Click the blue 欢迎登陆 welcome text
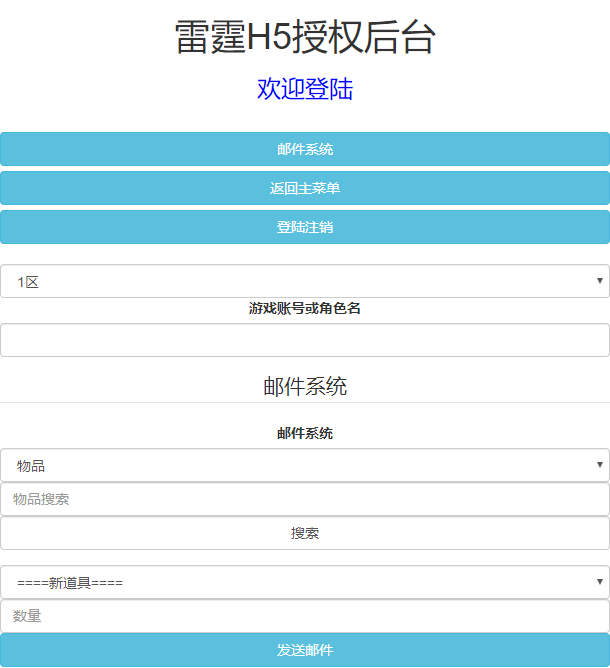 point(305,89)
